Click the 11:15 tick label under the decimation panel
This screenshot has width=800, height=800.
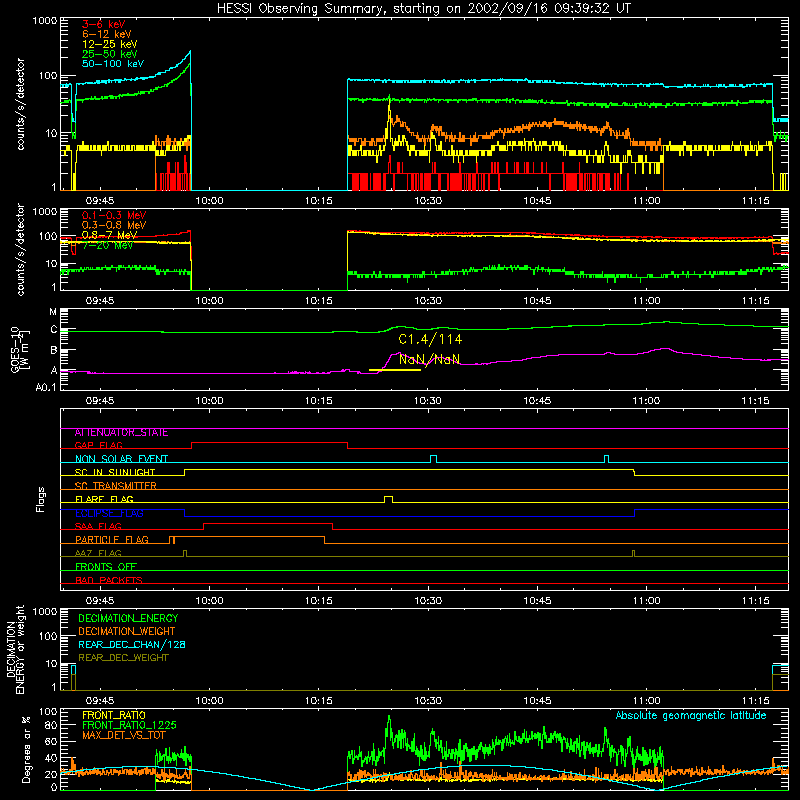(x=756, y=701)
